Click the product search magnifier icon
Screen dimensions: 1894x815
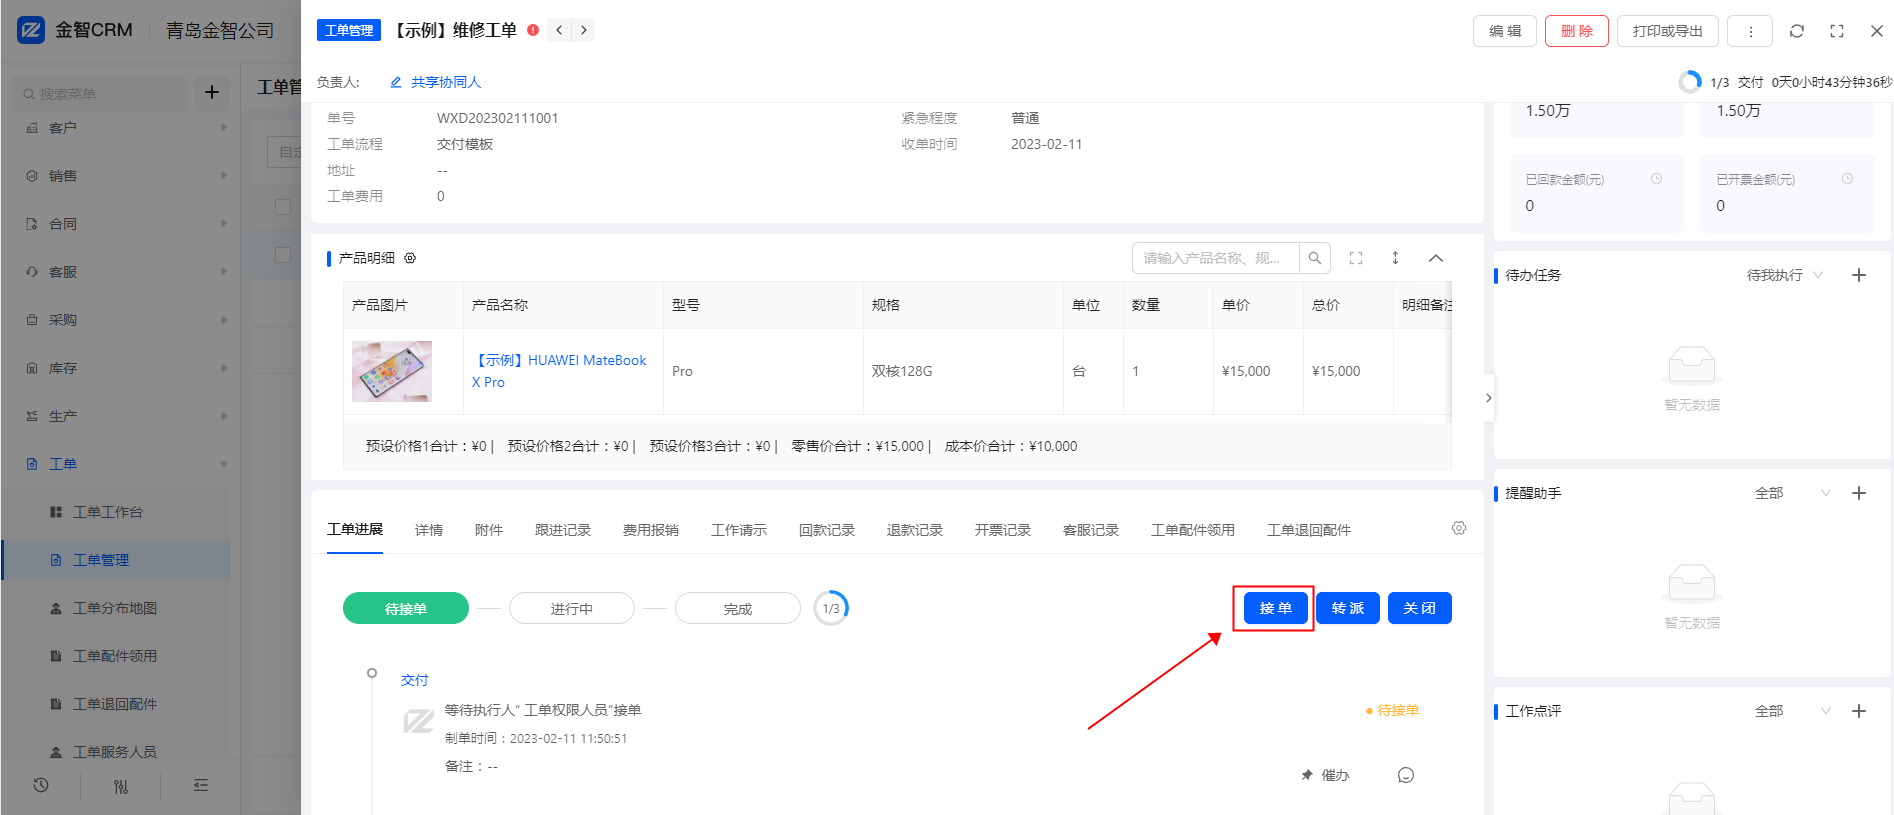pos(1315,258)
